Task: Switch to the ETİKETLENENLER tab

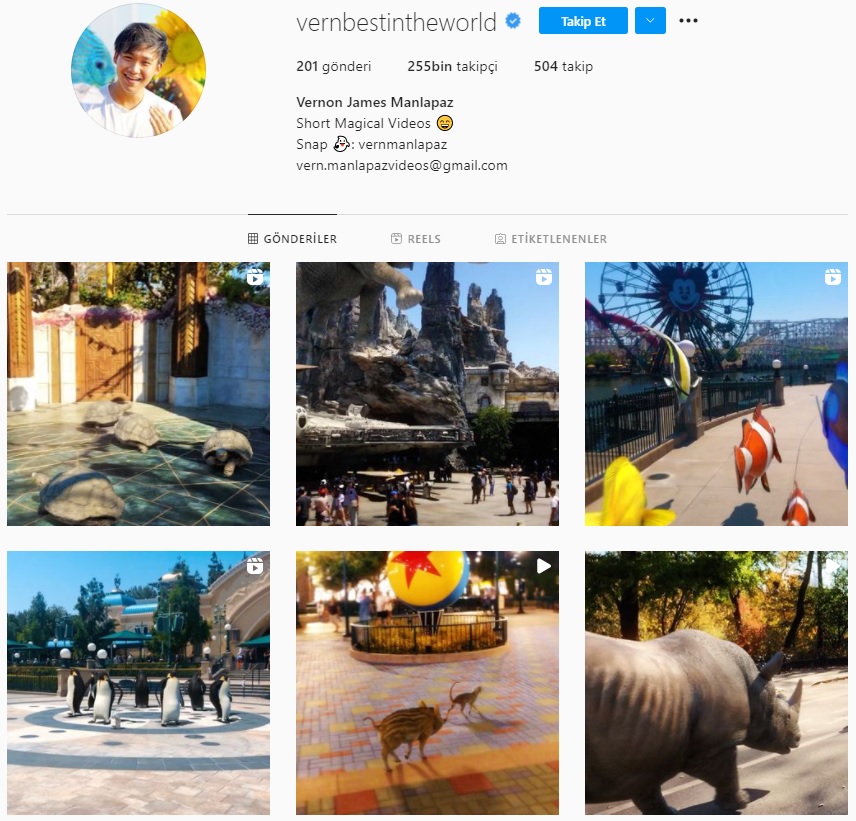Action: coord(551,239)
